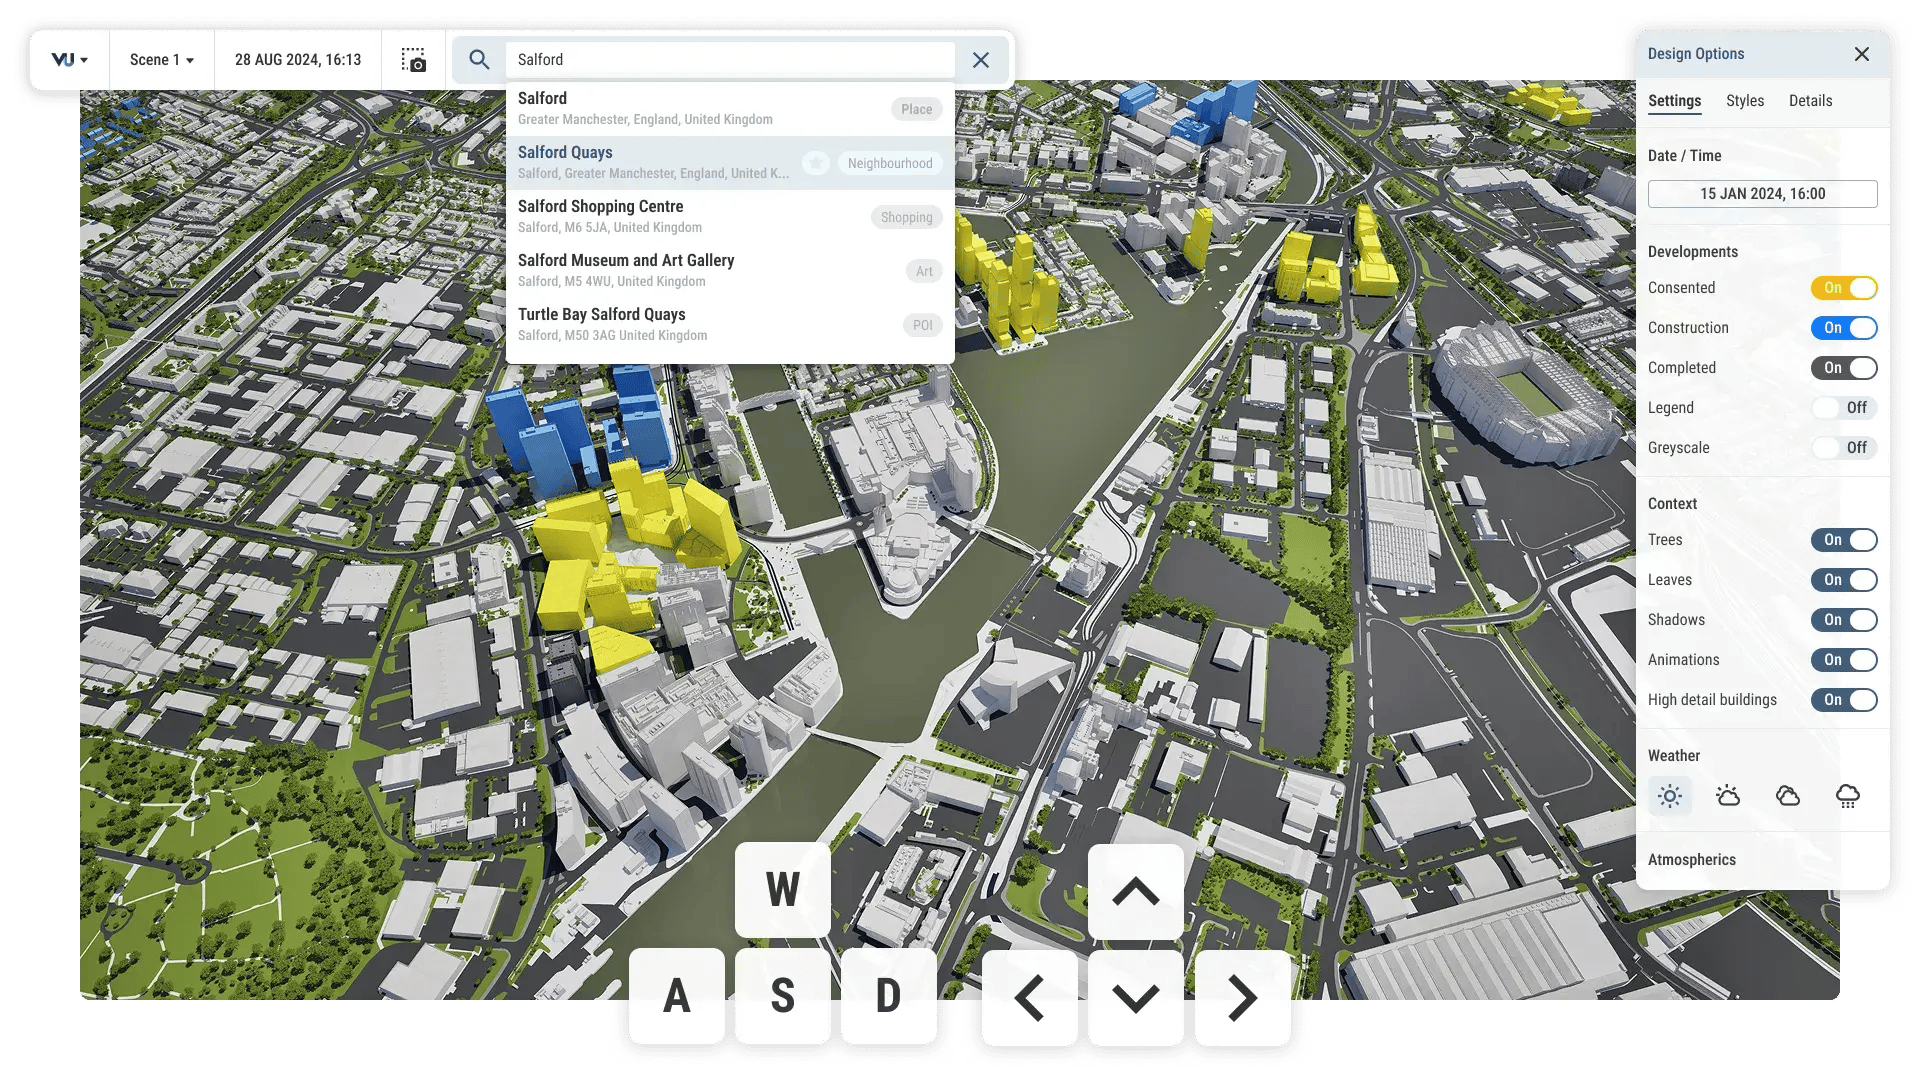Select the sunny weather icon

pos(1669,796)
